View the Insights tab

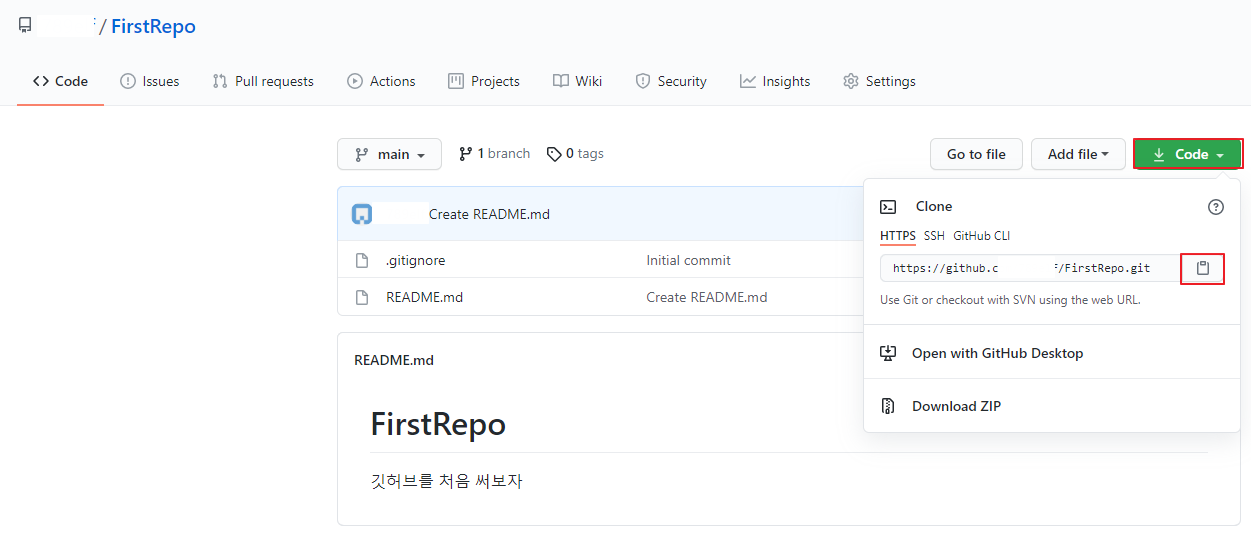775,81
